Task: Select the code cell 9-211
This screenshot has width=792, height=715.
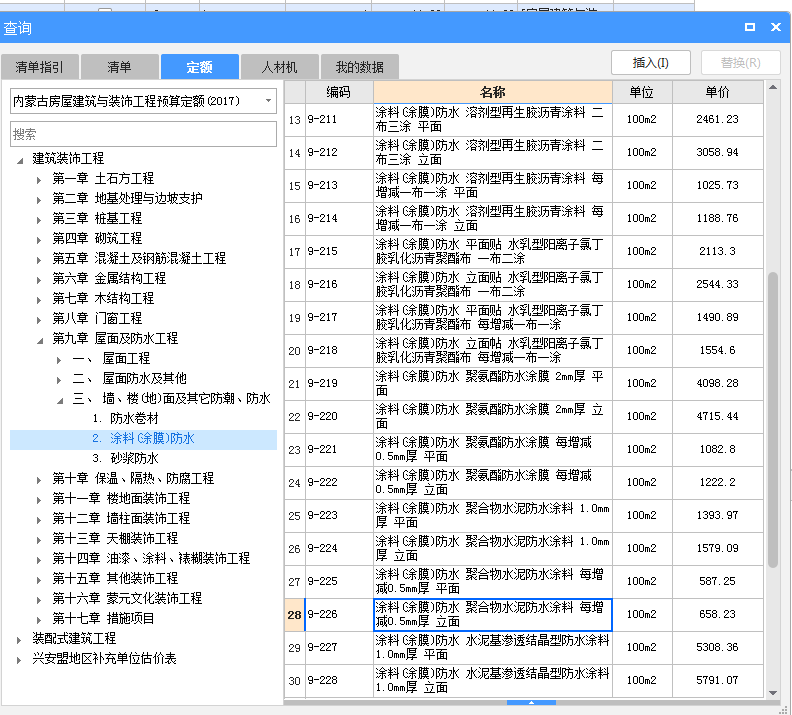Action: pyautogui.click(x=339, y=119)
